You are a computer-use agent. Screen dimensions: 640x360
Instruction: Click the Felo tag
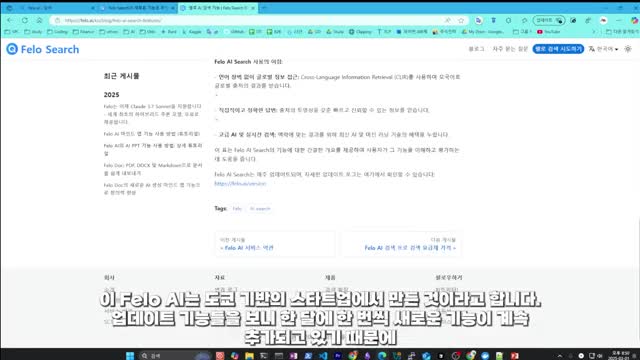(237, 209)
